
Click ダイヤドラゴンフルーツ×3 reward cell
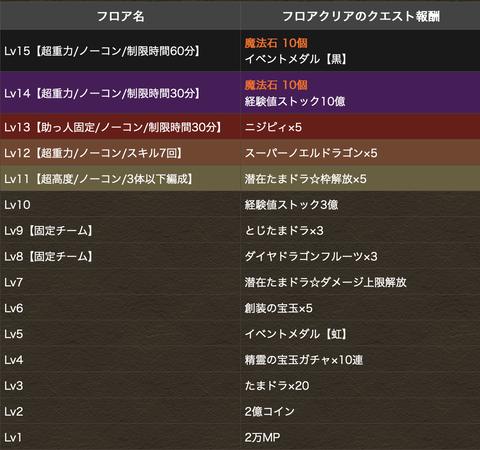360,256
